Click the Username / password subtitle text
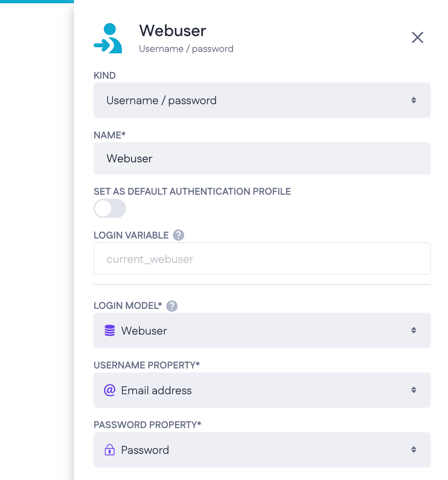 [186, 49]
